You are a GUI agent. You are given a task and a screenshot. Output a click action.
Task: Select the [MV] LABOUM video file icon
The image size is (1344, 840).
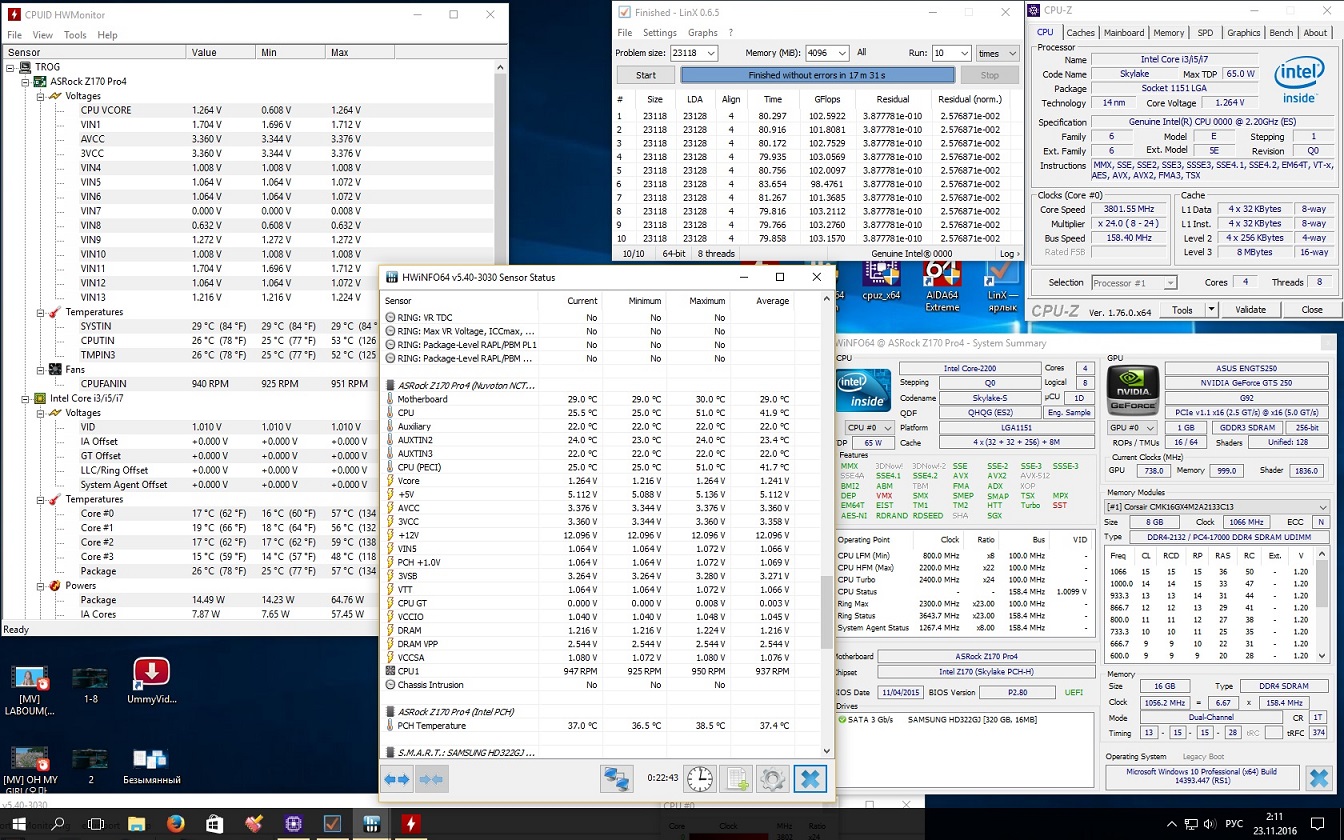tap(29, 690)
